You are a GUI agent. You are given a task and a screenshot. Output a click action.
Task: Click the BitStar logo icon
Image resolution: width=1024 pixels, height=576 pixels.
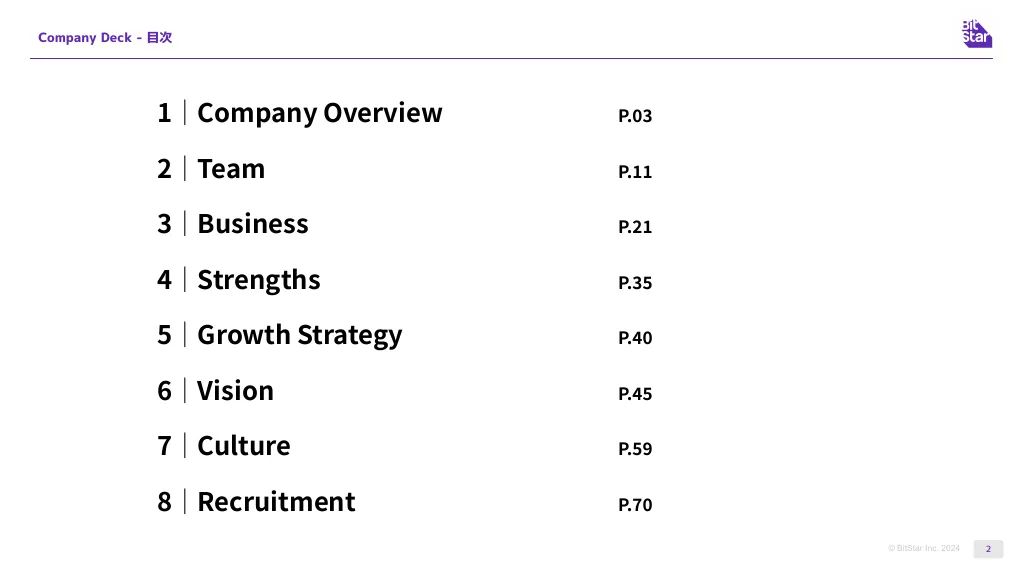(x=976, y=34)
